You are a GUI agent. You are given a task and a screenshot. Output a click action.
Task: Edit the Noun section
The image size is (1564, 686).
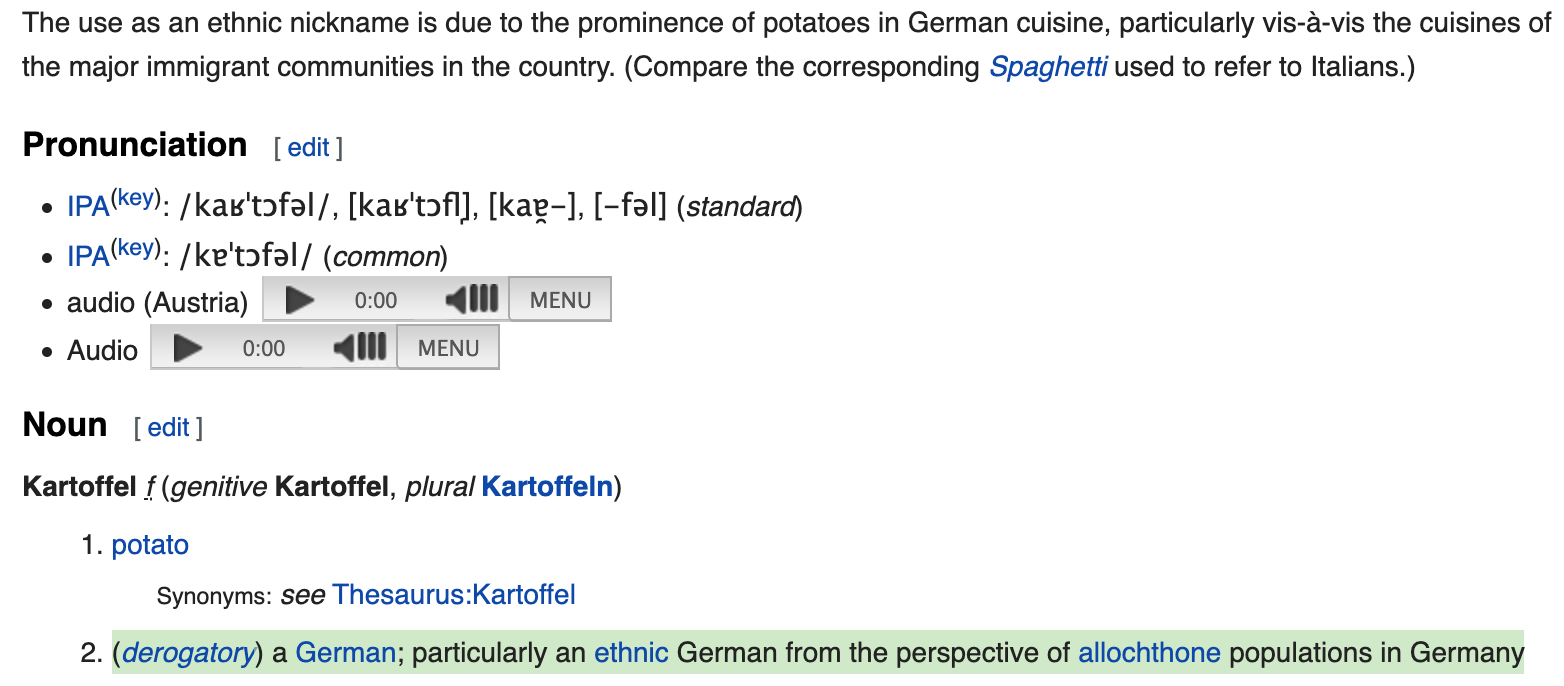click(x=168, y=428)
